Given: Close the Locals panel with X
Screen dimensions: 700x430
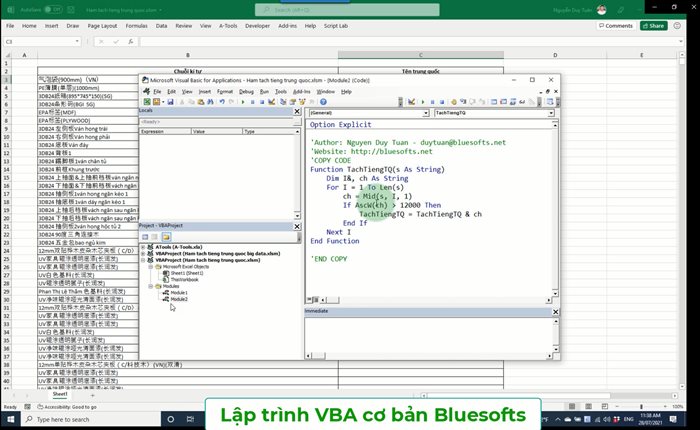Looking at the screenshot, I should [x=297, y=111].
